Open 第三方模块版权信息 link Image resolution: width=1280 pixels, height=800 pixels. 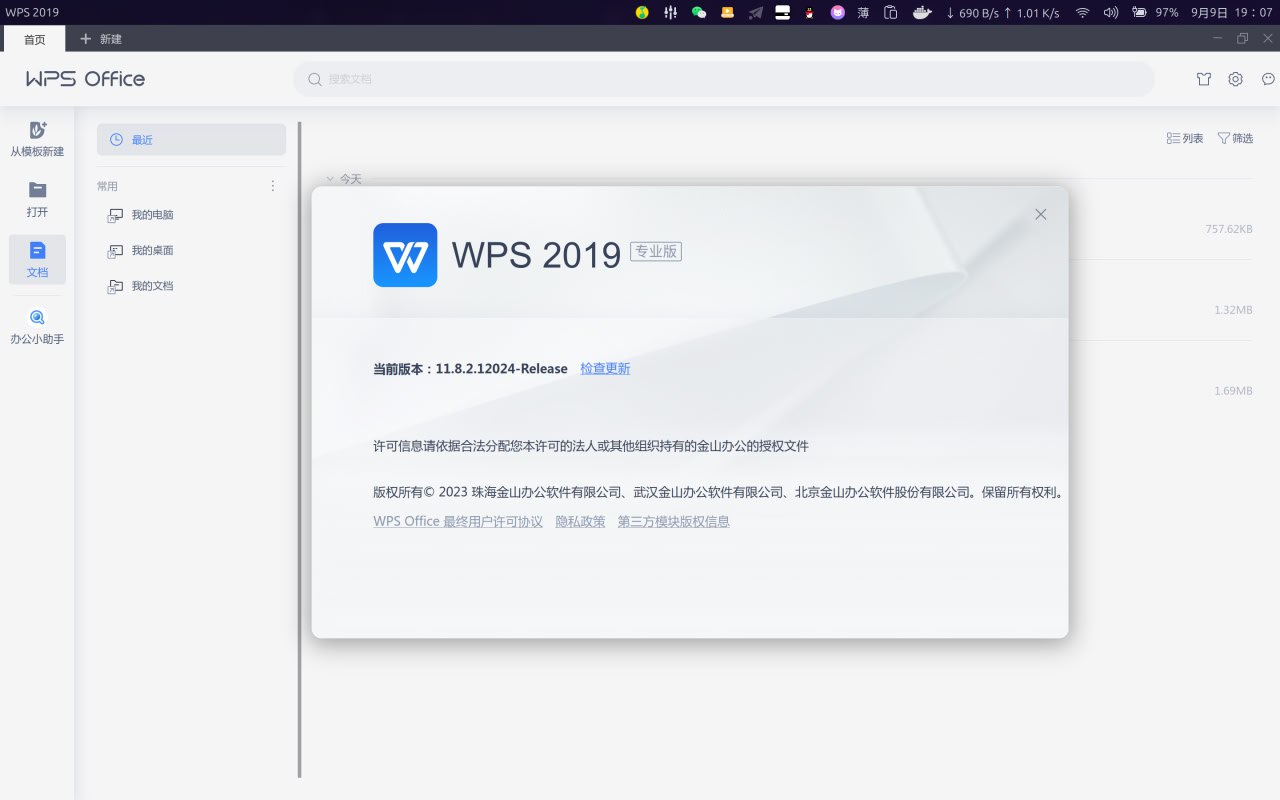673,522
